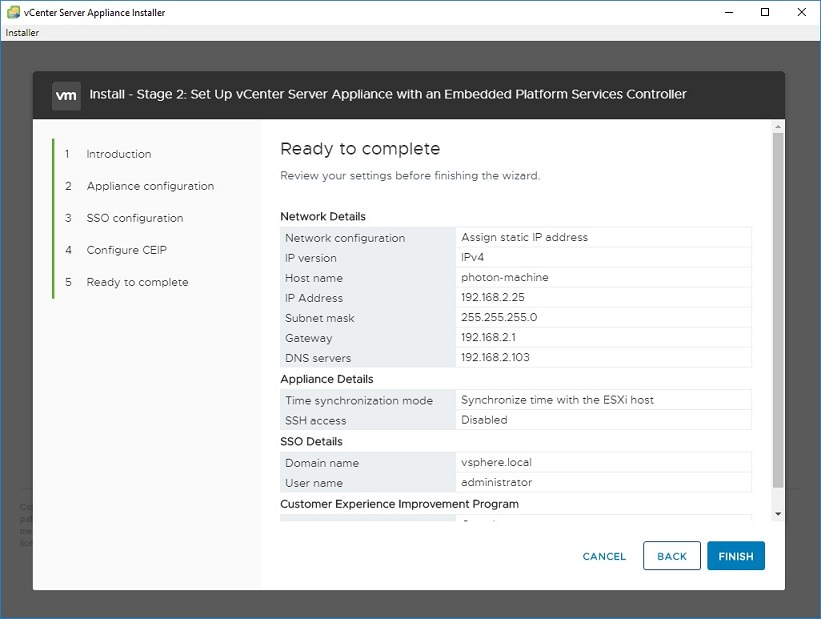Open the Installer menu
The image size is (821, 619).
click(22, 32)
